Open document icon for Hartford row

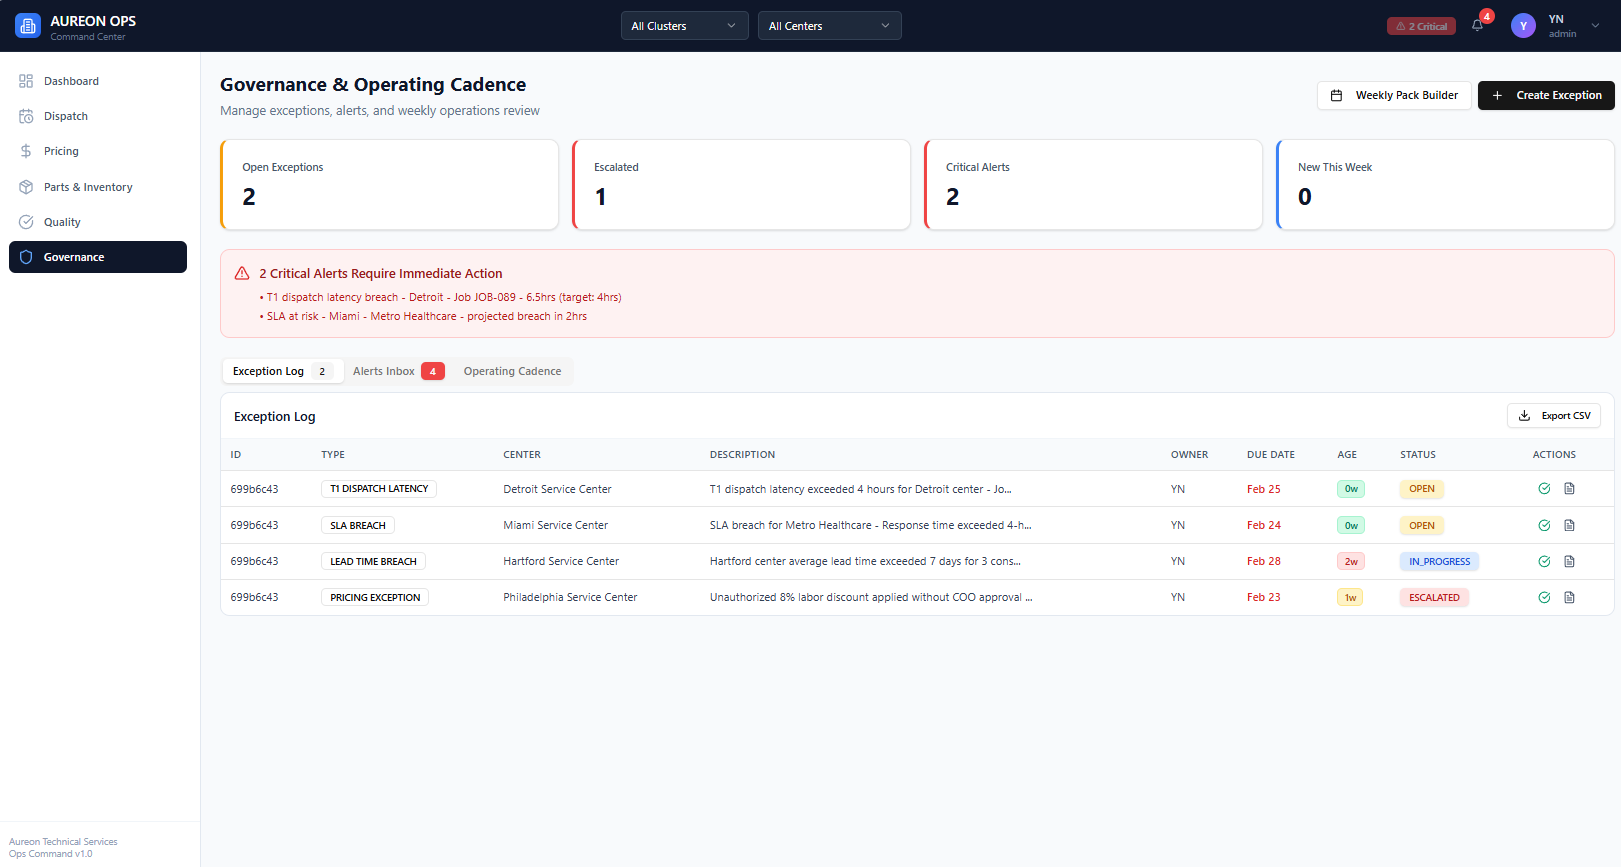[1569, 561]
